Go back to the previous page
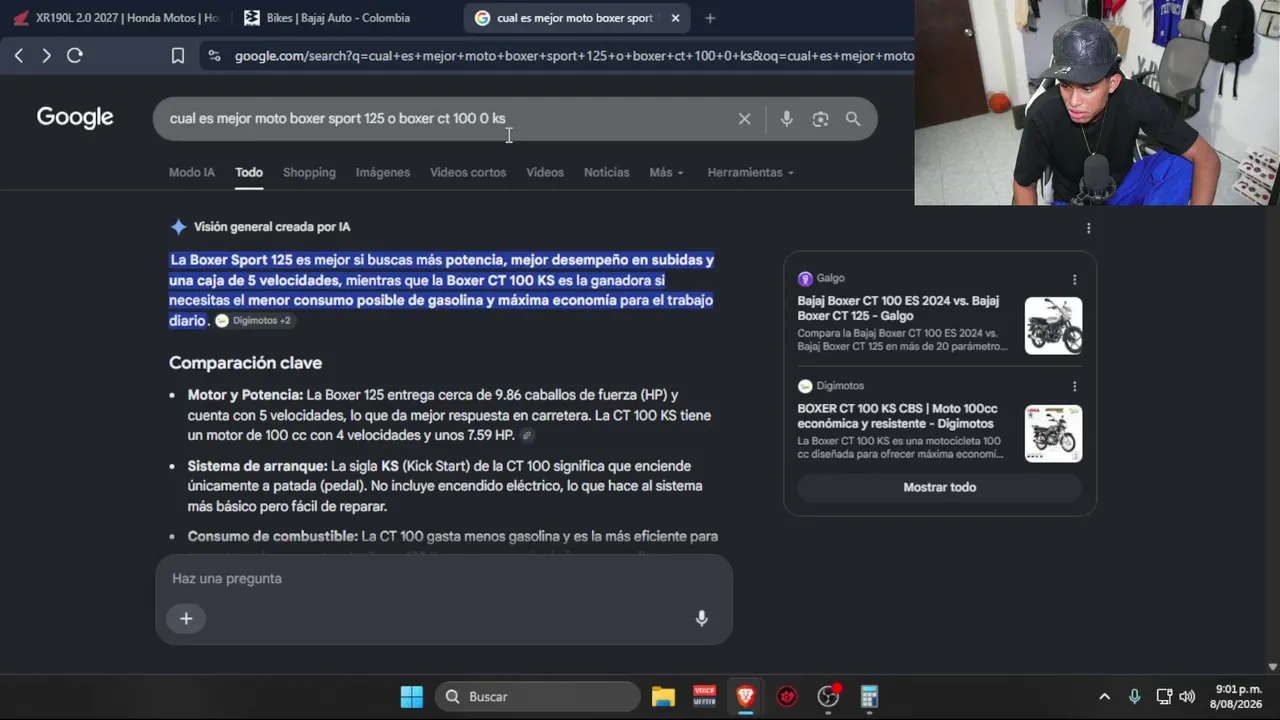Screen dimensions: 1280x720 (19, 56)
